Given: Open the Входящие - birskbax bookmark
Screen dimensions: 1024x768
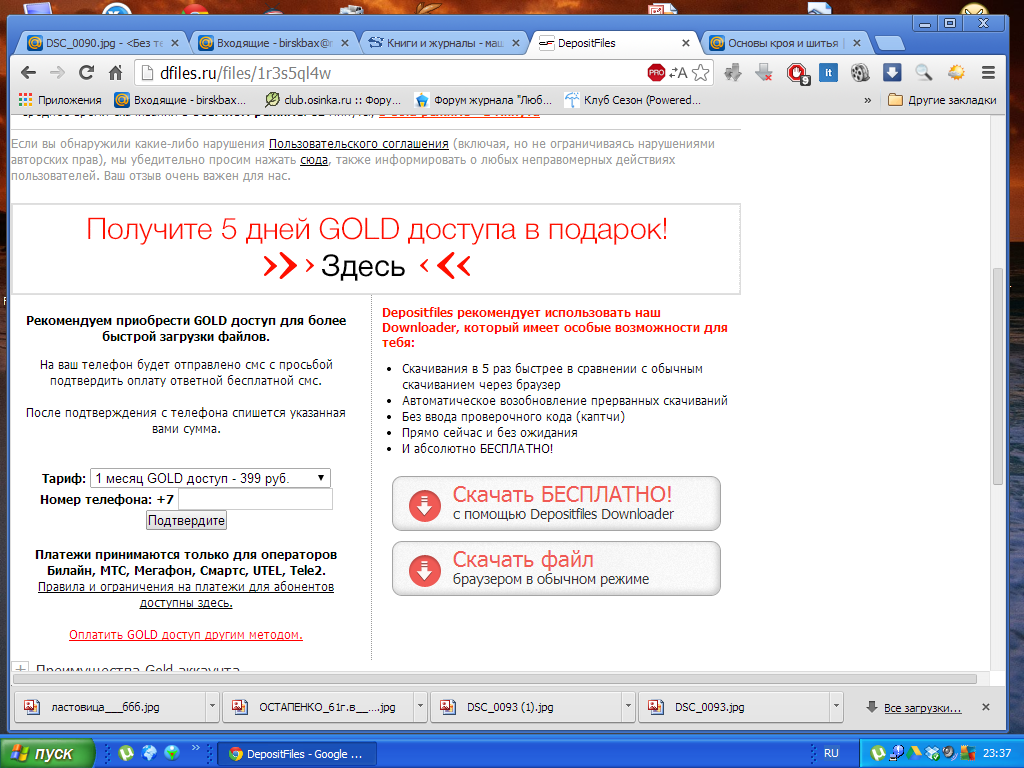Looking at the screenshot, I should pos(180,100).
